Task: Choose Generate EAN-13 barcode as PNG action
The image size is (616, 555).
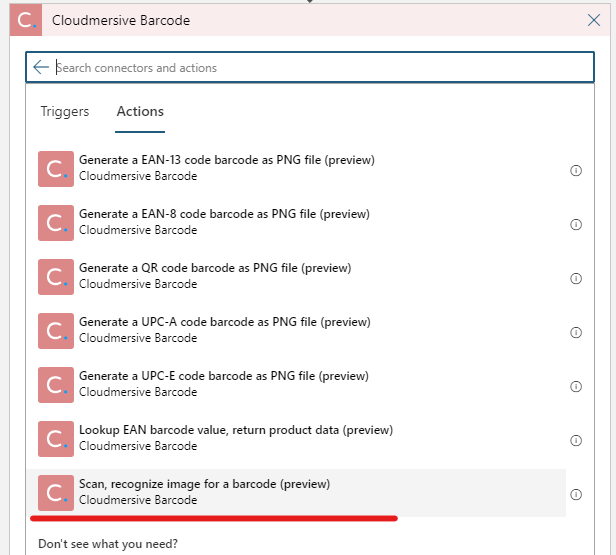Action: [228, 168]
